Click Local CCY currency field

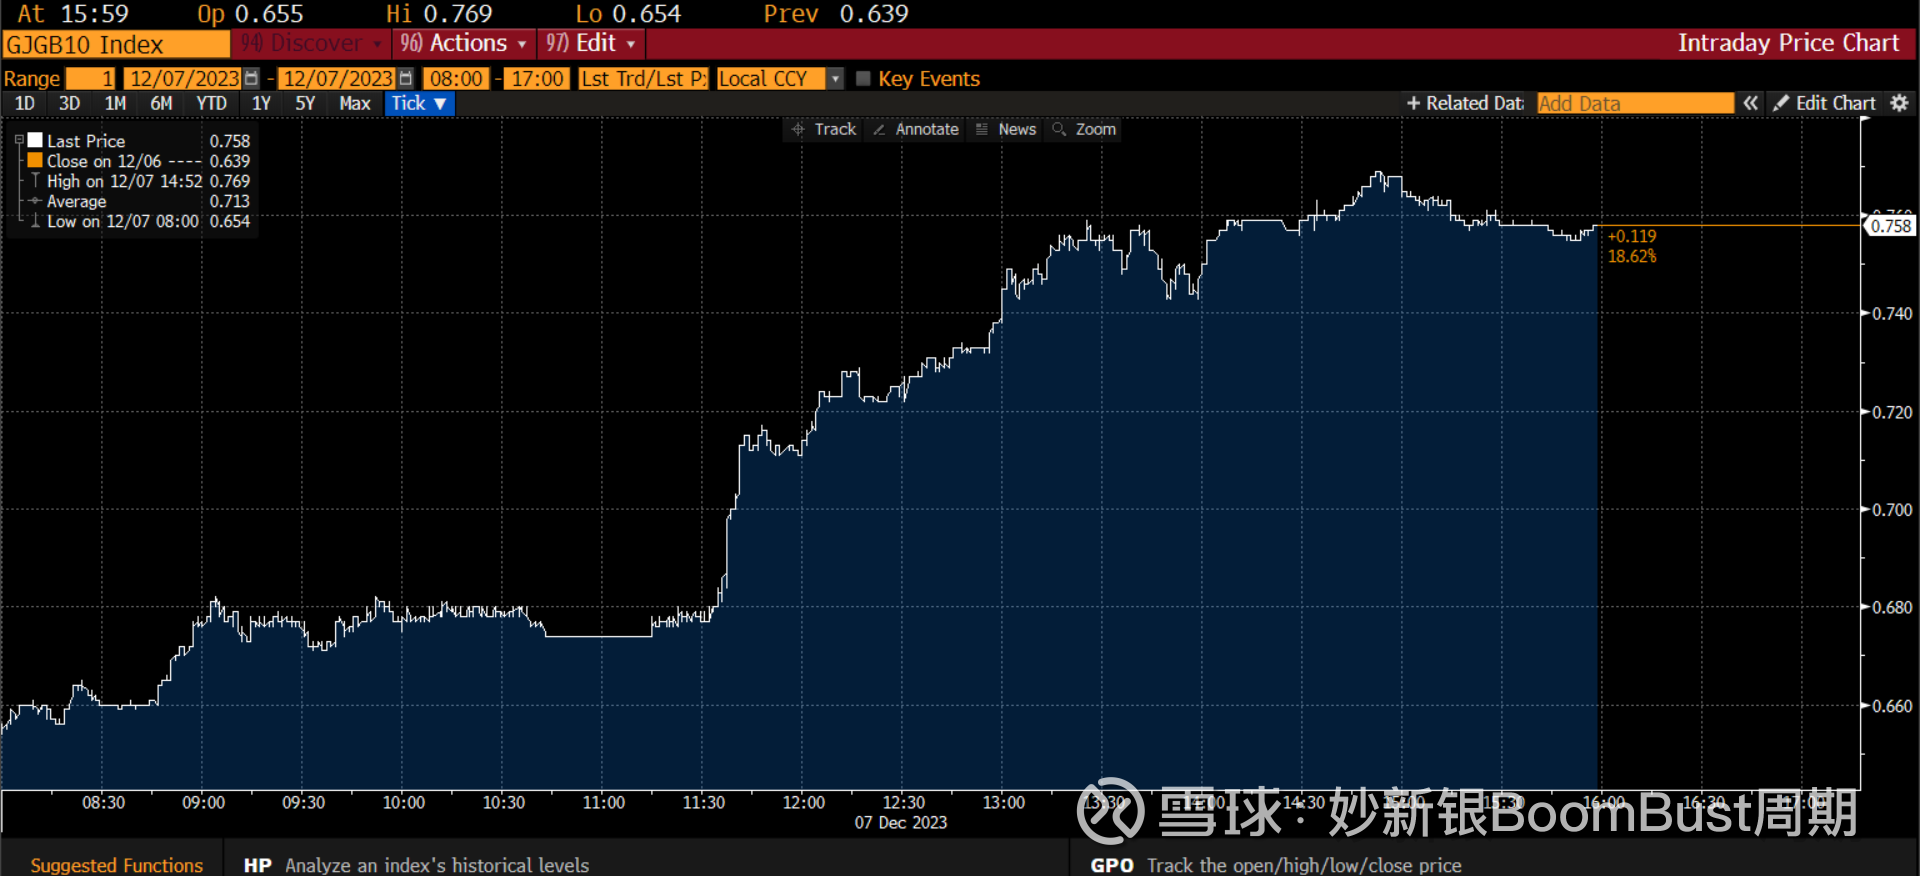(772, 78)
